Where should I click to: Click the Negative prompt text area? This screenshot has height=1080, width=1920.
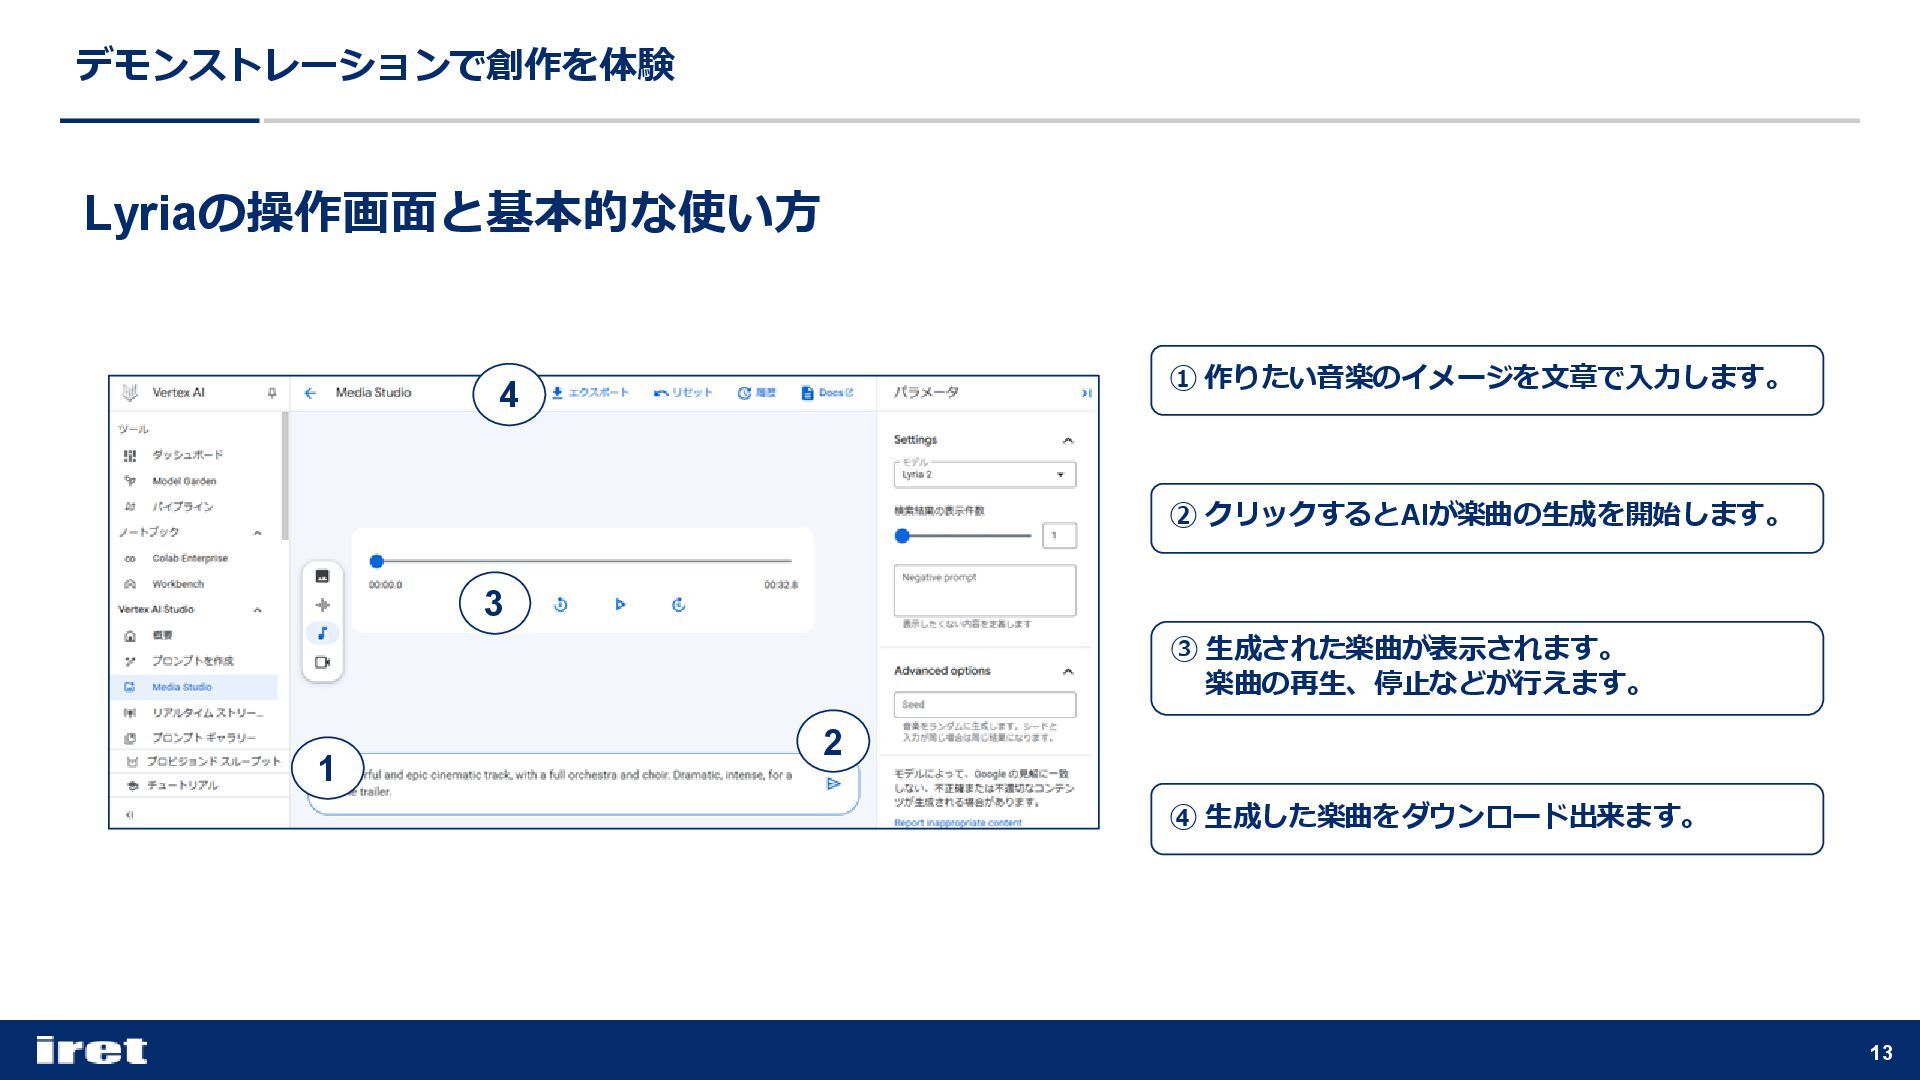[985, 591]
